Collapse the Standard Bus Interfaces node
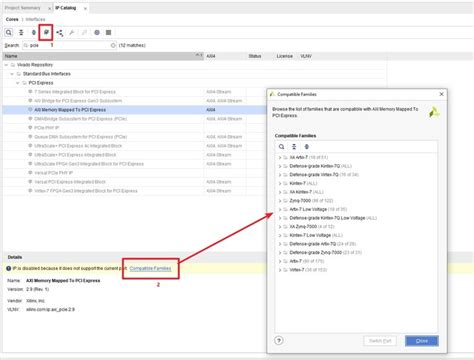474x360 pixels. pos(12,74)
